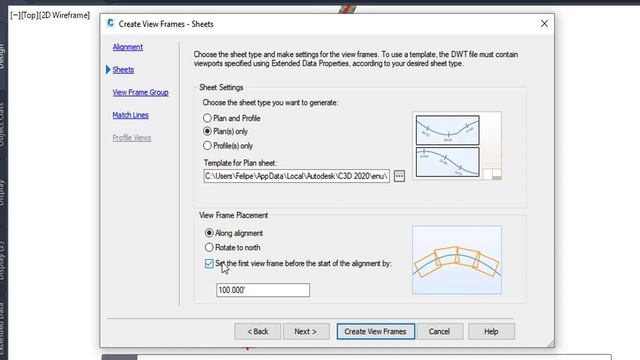Open the Alignment wizard page link
This screenshot has height=360, width=640.
click(x=127, y=47)
